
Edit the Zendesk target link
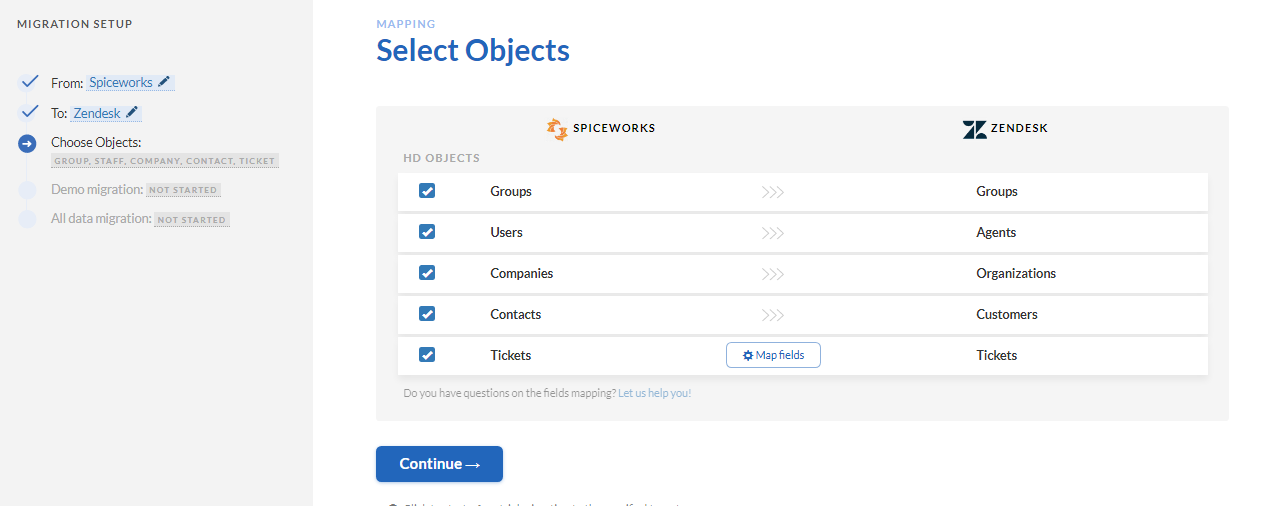97,114
